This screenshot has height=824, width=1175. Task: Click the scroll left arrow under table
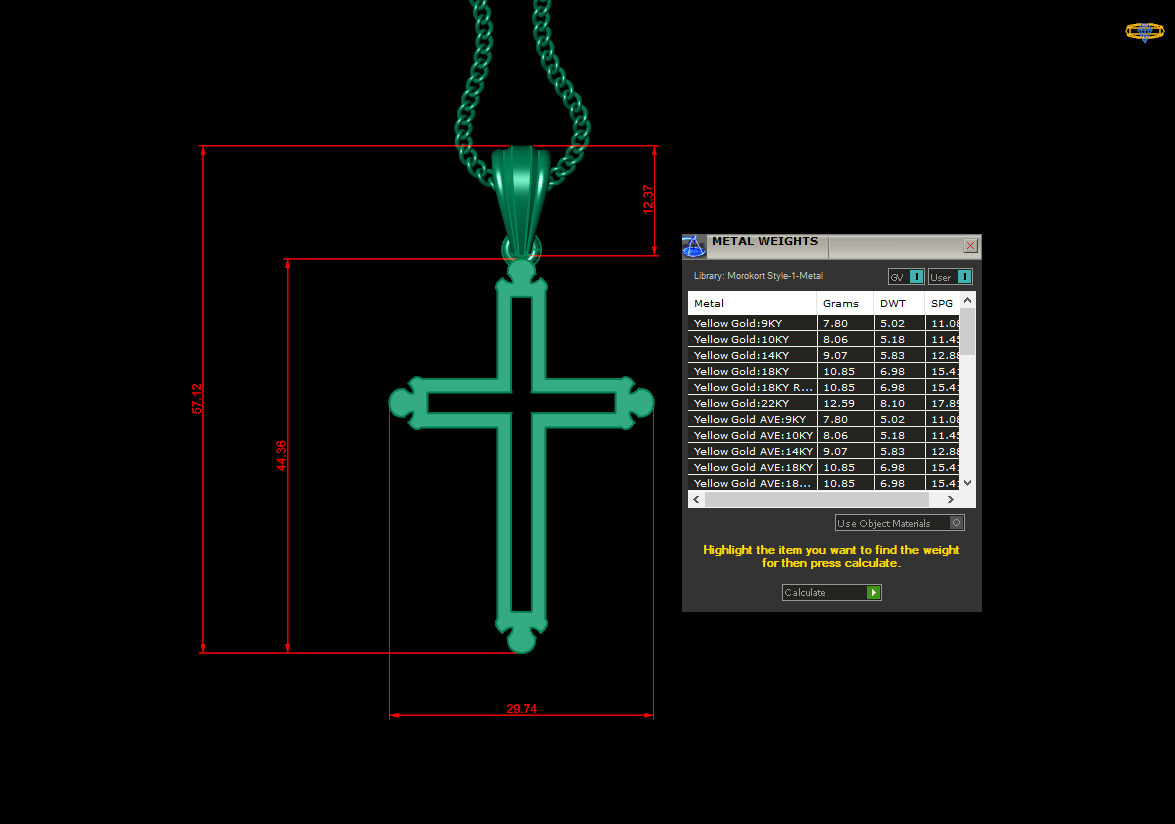point(696,499)
